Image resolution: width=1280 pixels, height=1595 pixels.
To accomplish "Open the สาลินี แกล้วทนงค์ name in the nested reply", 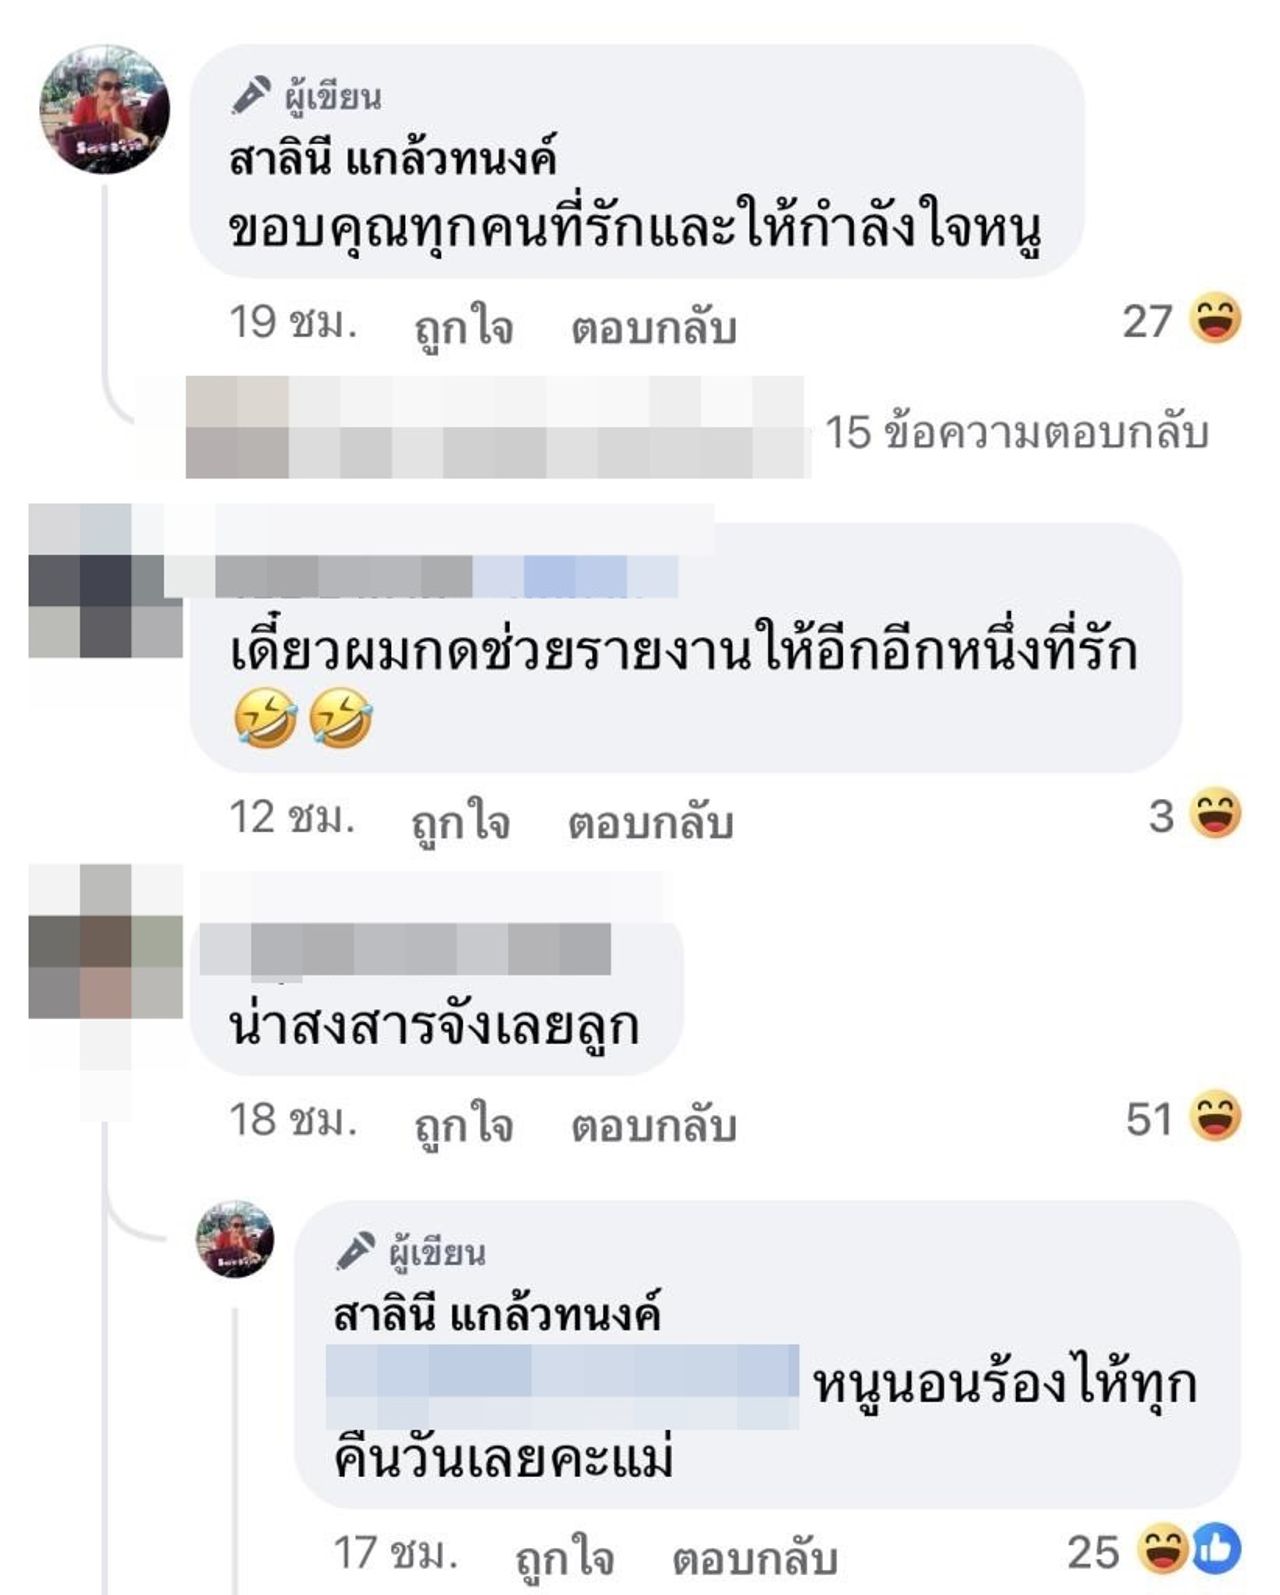I will 497,1313.
